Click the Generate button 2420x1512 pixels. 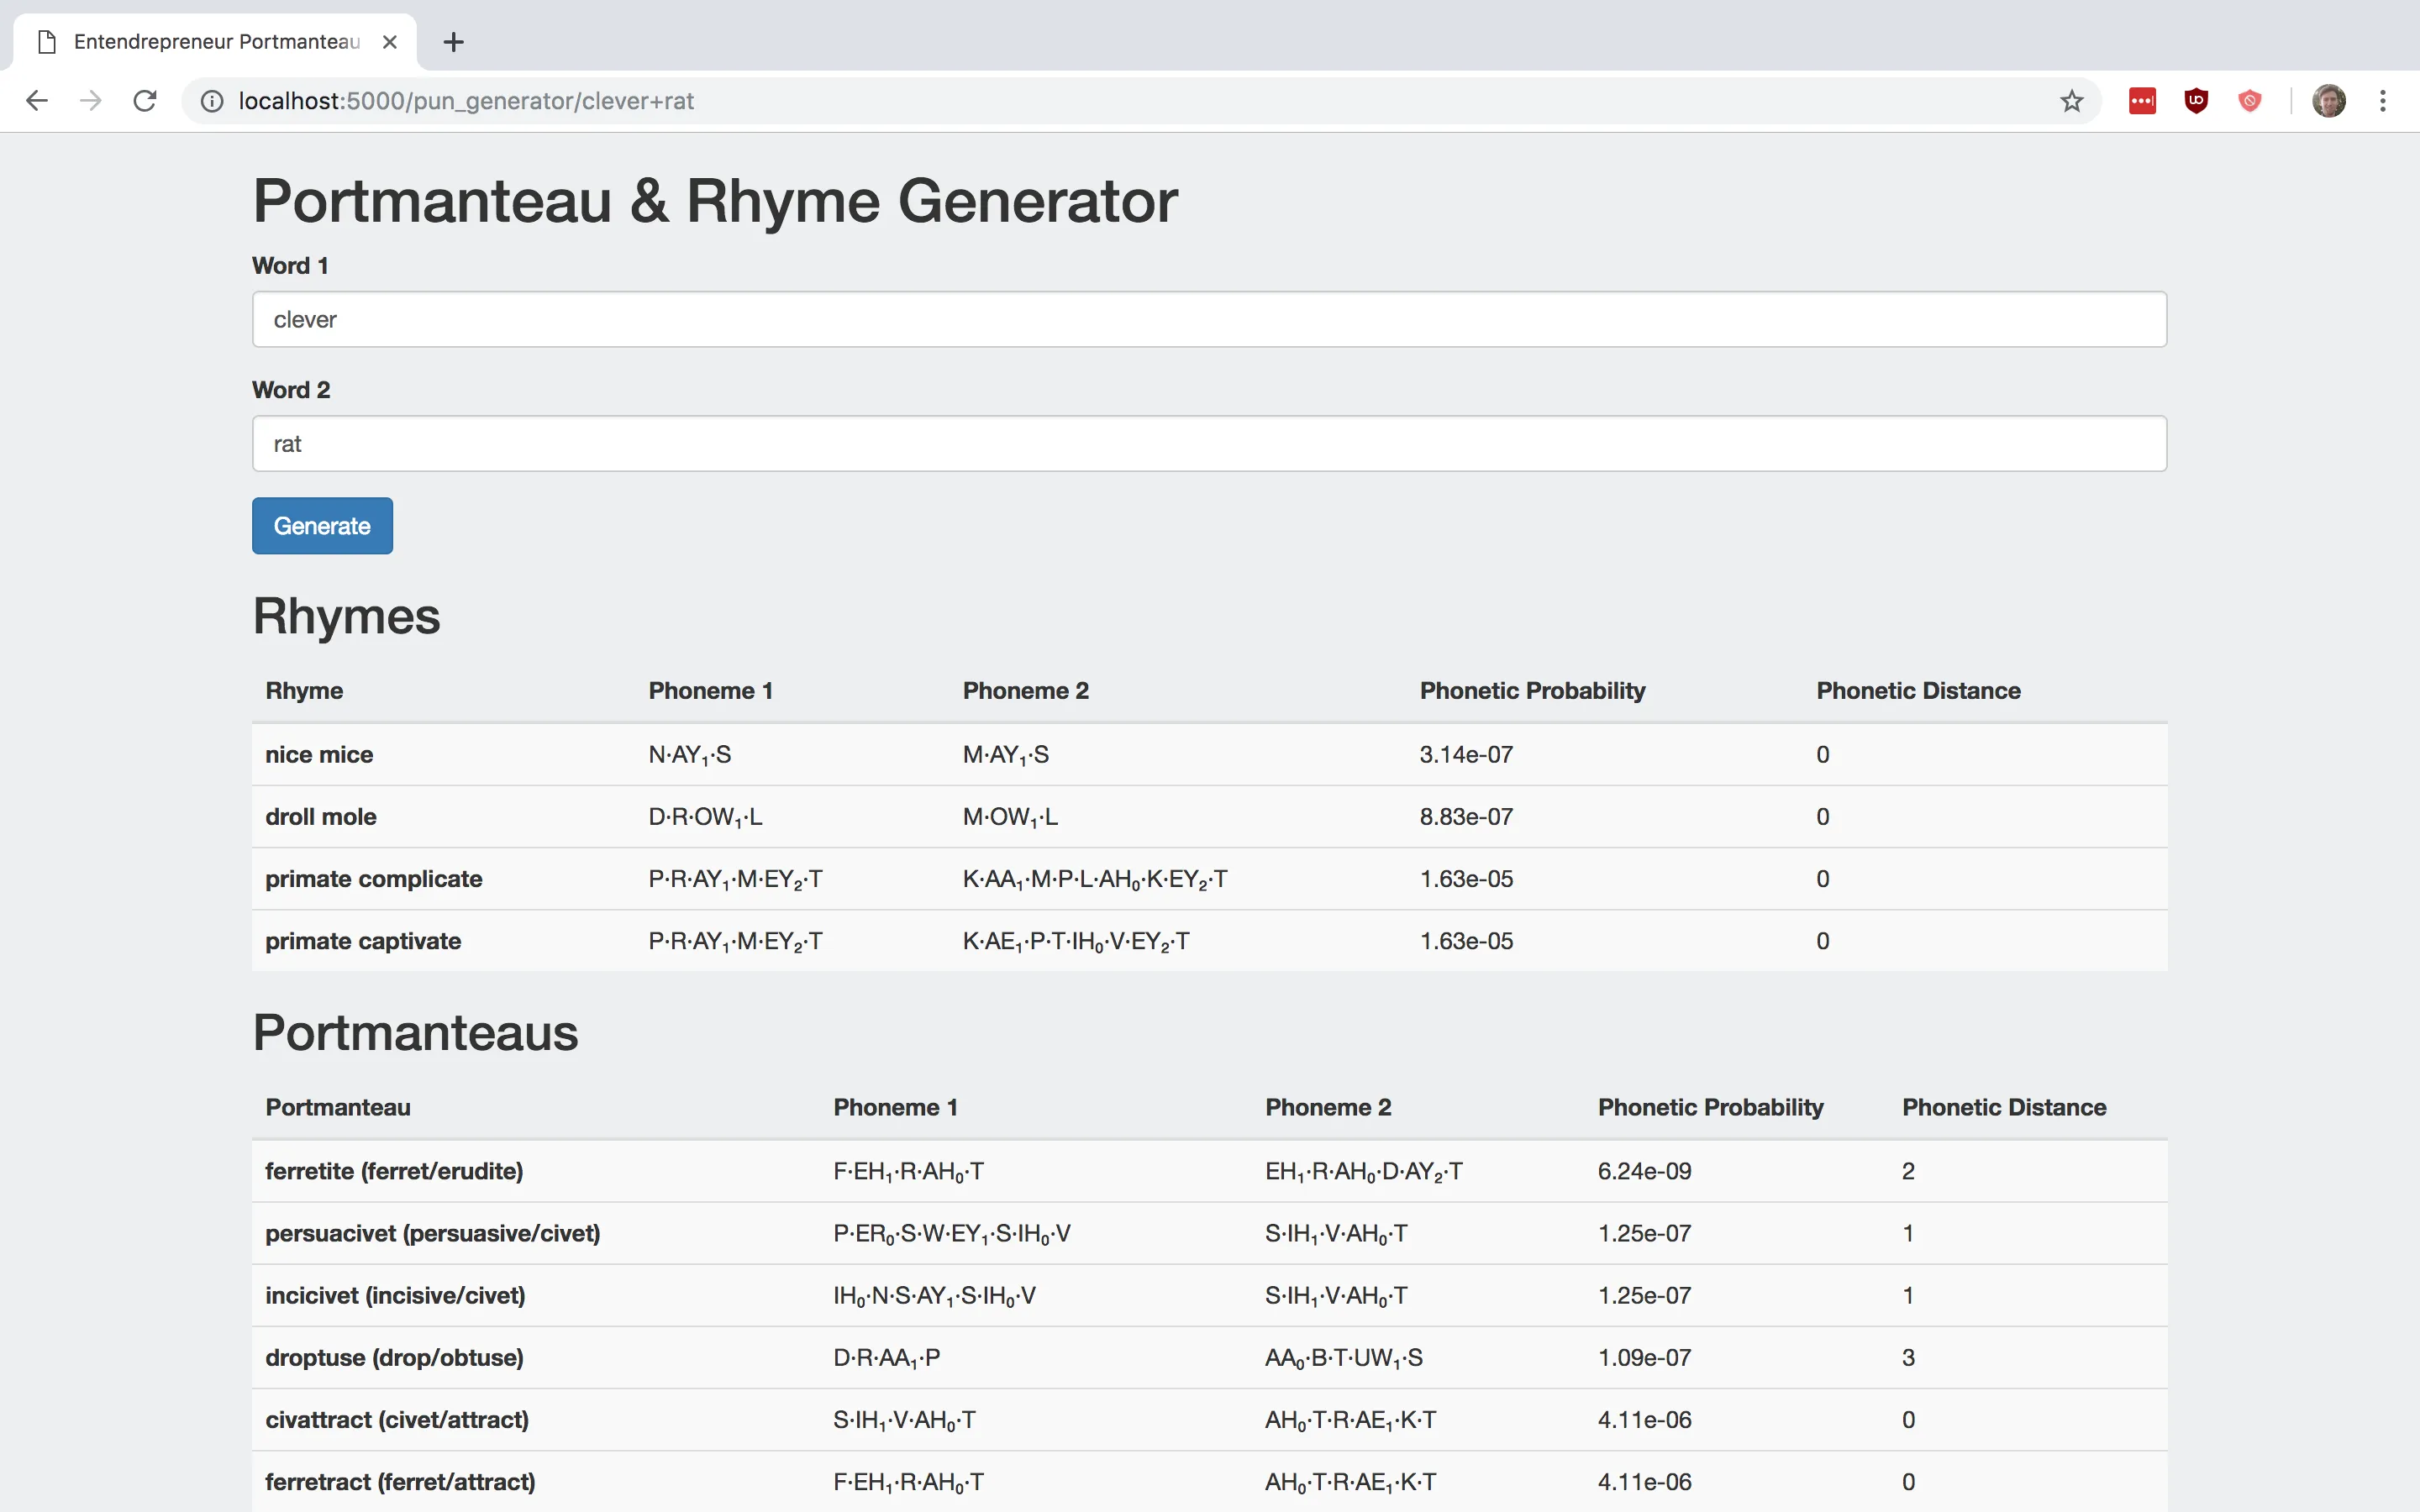coord(322,526)
